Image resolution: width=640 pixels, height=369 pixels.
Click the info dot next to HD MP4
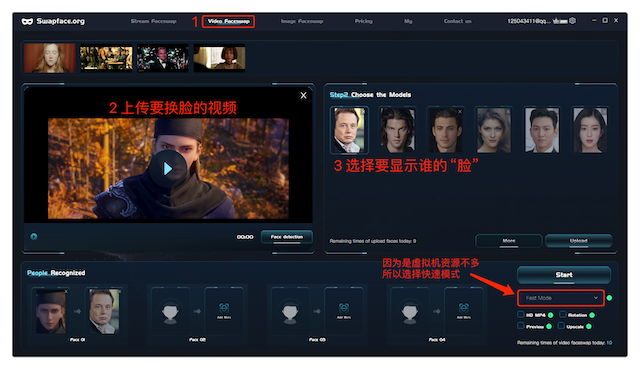click(551, 315)
